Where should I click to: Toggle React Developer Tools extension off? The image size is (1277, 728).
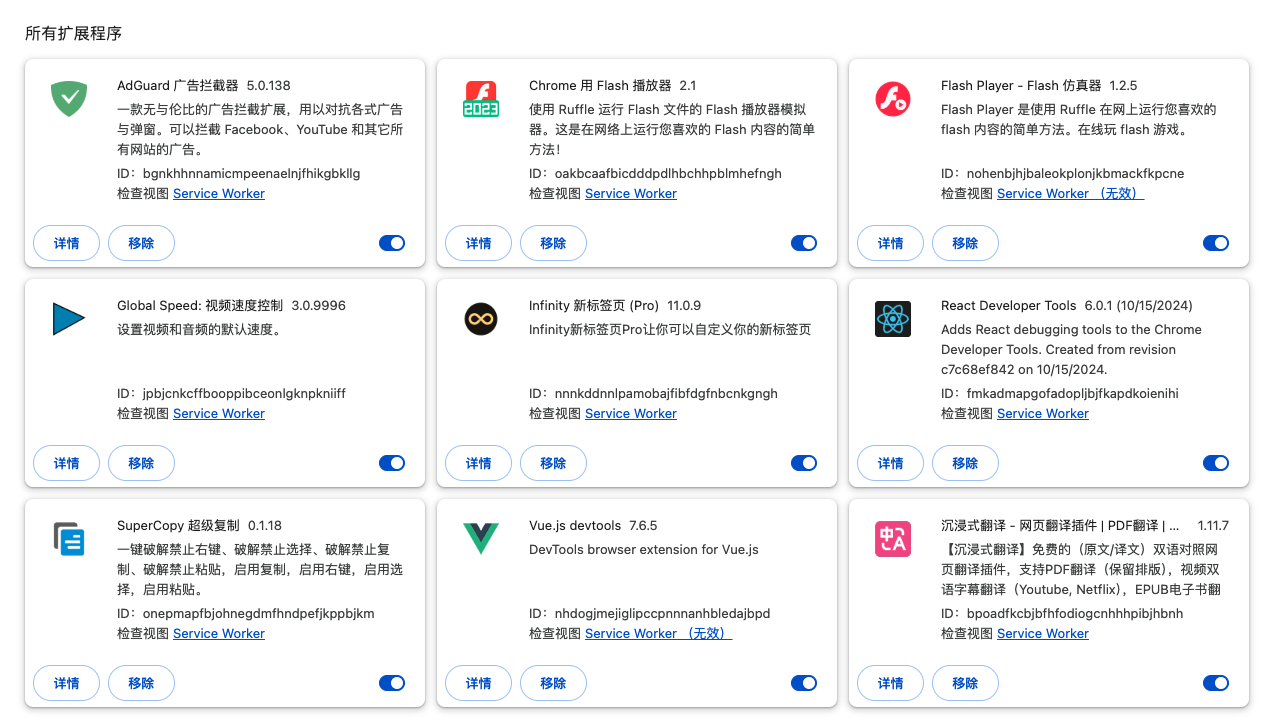(x=1216, y=463)
